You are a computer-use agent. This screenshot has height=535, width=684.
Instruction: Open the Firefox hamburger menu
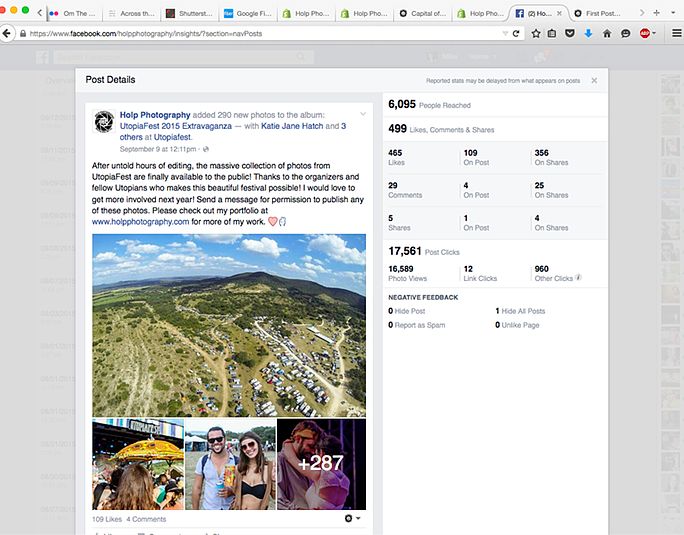(x=677, y=33)
